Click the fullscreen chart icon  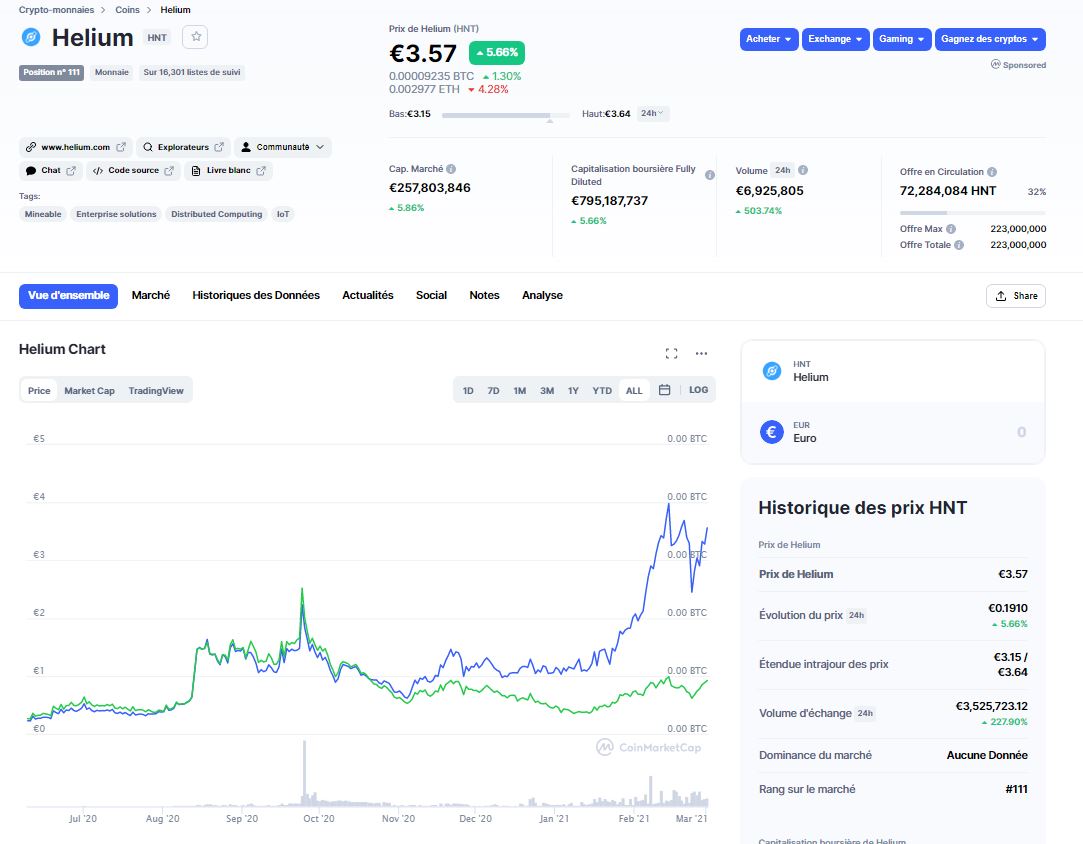pos(671,353)
